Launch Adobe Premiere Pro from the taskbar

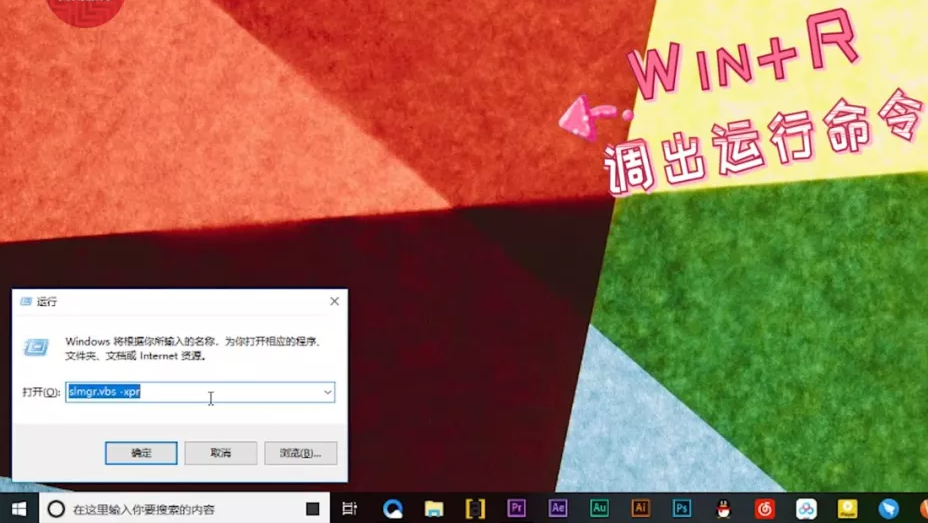(517, 508)
